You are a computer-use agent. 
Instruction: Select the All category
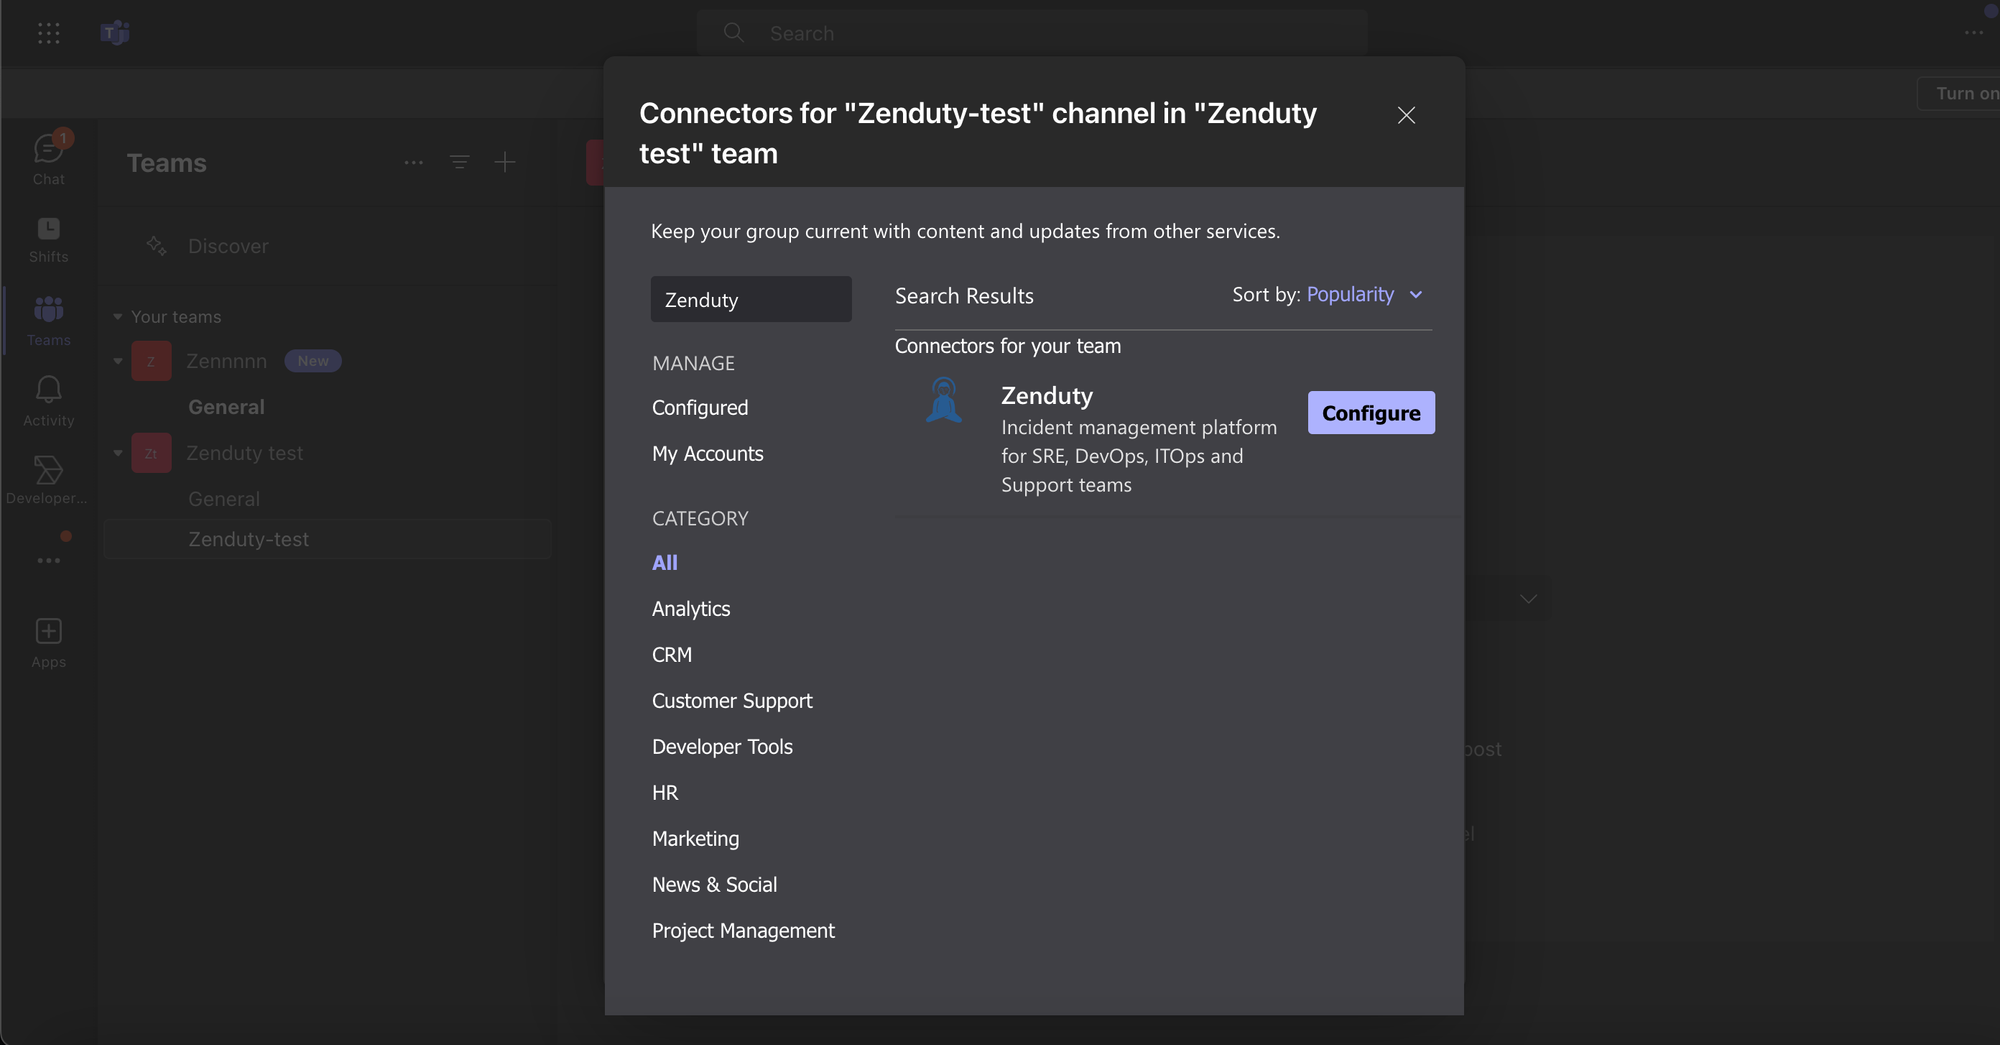(x=665, y=563)
